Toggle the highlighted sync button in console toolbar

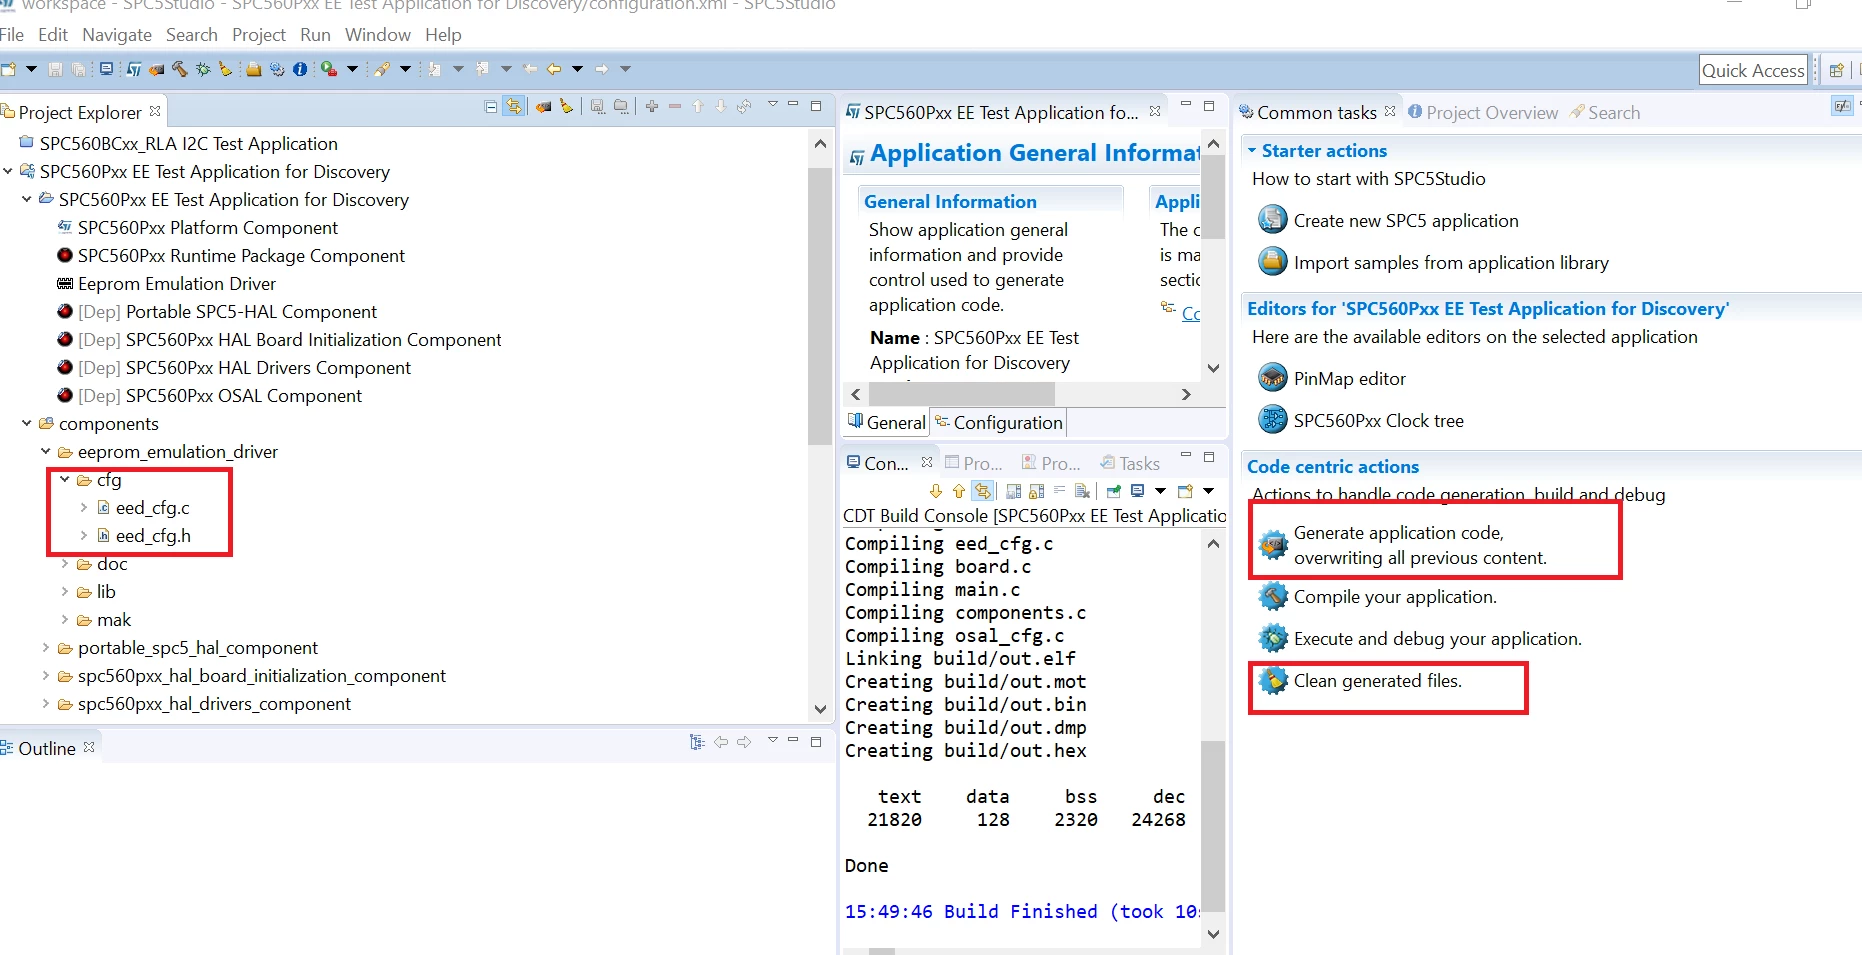pos(983,491)
